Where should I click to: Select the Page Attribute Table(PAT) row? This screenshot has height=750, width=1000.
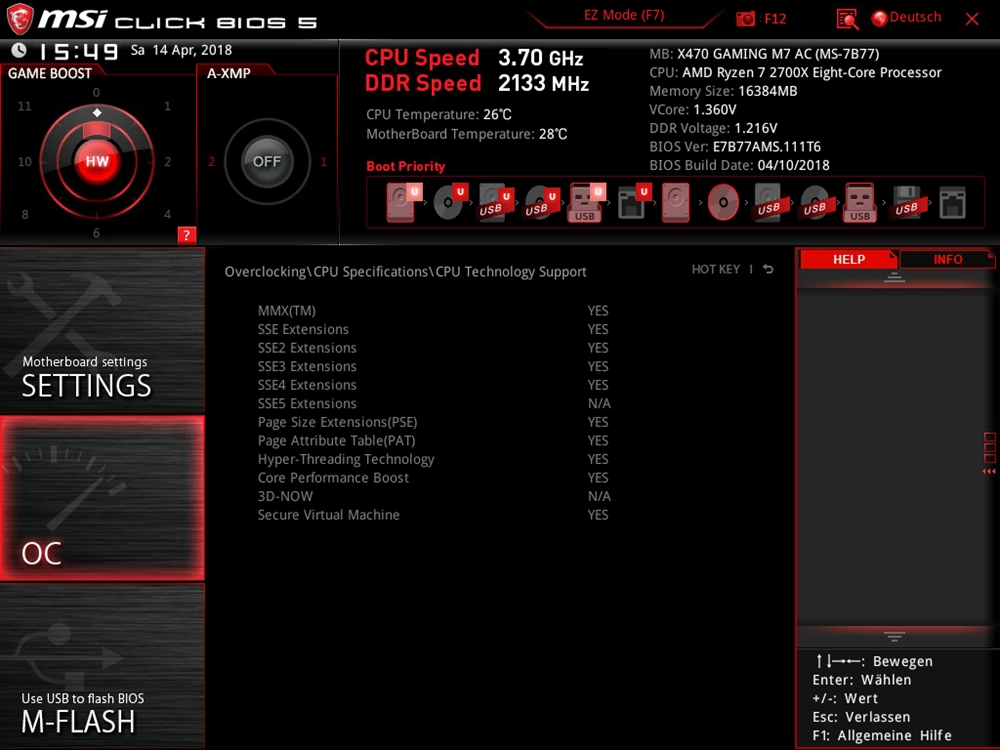coord(434,440)
